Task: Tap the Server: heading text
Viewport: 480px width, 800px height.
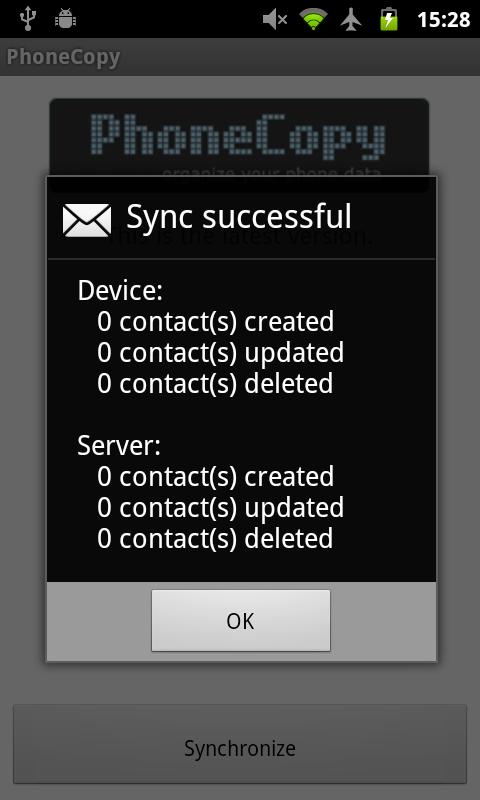Action: pyautogui.click(x=119, y=445)
